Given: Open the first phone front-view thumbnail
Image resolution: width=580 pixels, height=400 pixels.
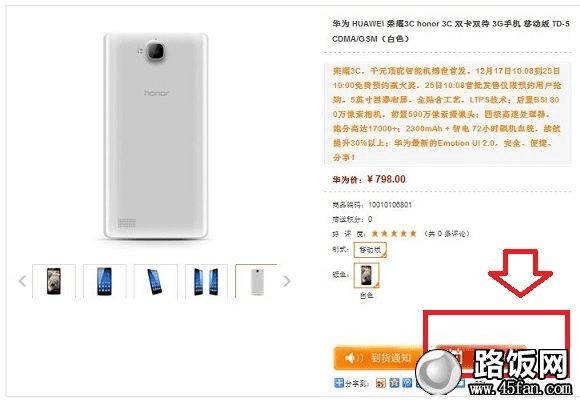Looking at the screenshot, I should [x=54, y=281].
